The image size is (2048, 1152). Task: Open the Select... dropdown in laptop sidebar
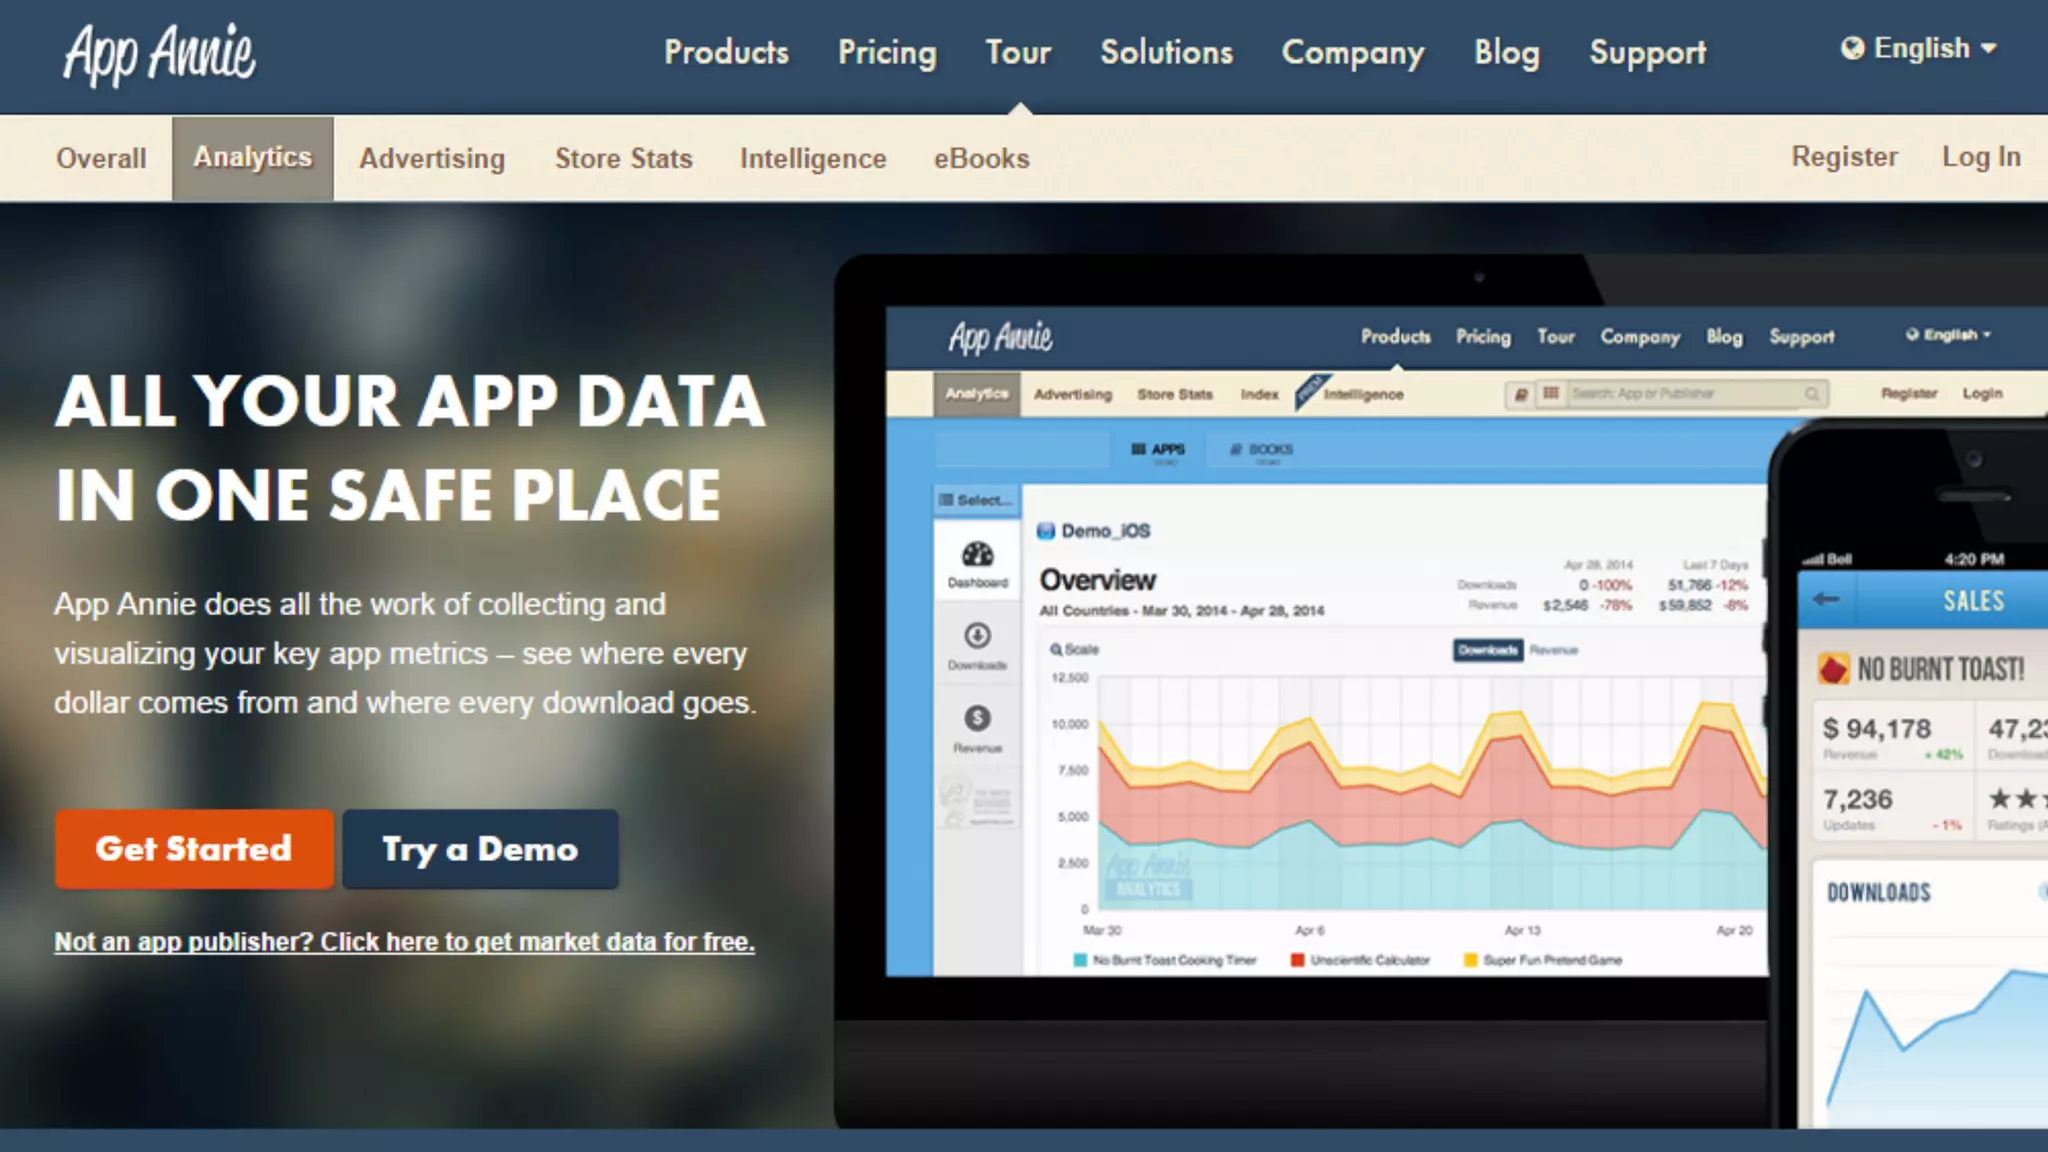pos(977,500)
